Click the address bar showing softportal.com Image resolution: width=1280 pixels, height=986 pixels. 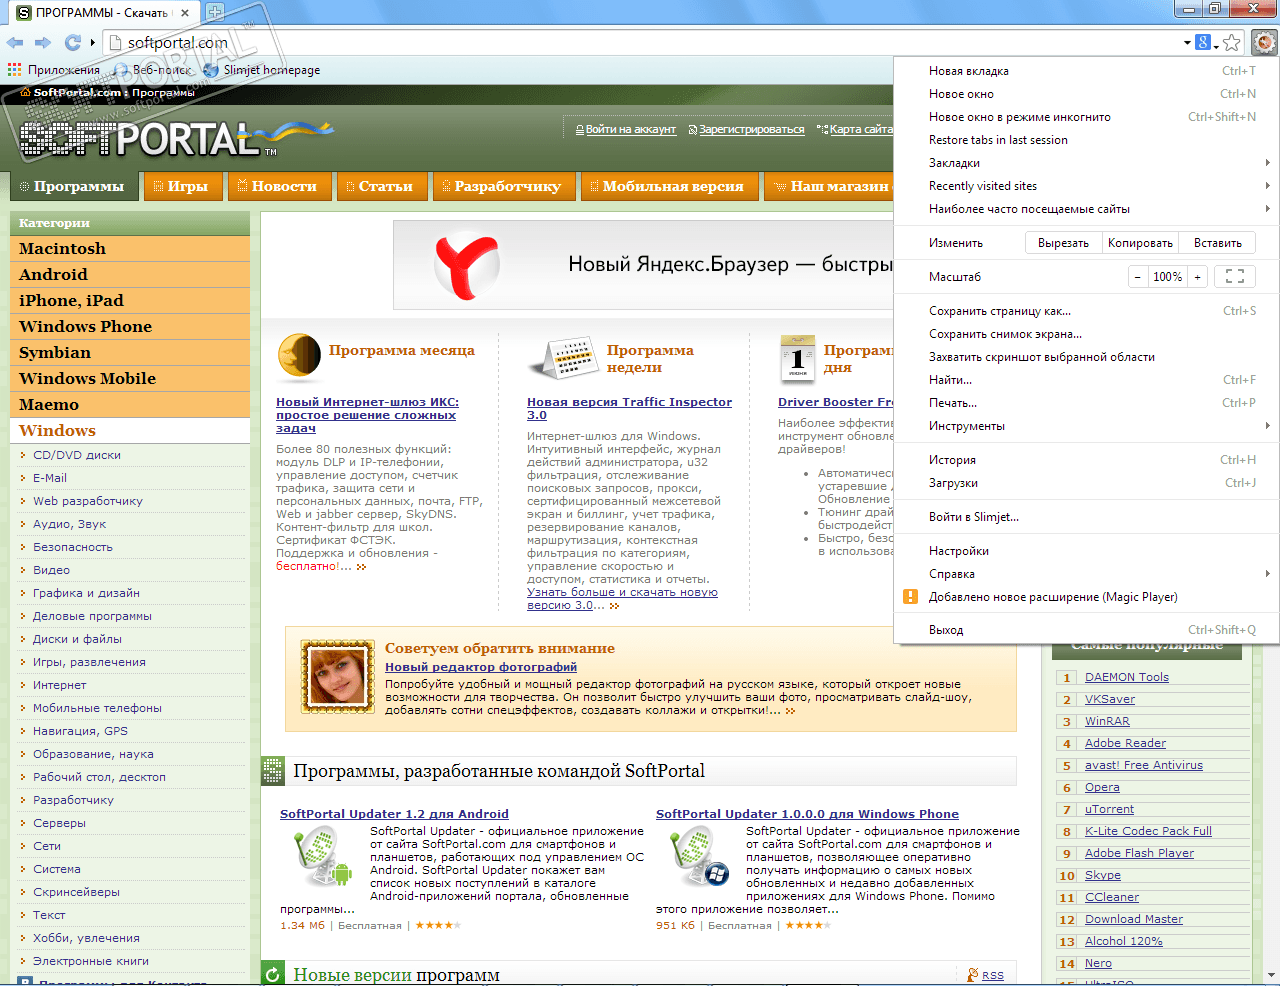640,43
